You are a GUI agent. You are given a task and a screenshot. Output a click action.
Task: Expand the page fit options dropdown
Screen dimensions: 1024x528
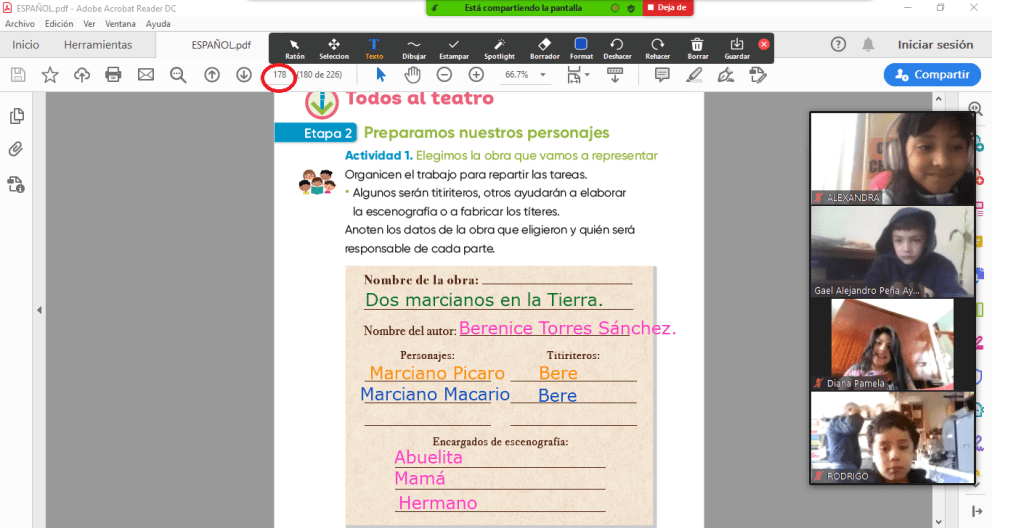[587, 75]
